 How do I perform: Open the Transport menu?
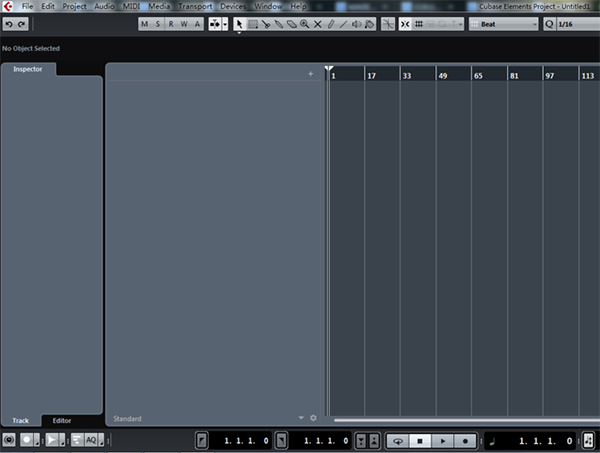point(195,6)
